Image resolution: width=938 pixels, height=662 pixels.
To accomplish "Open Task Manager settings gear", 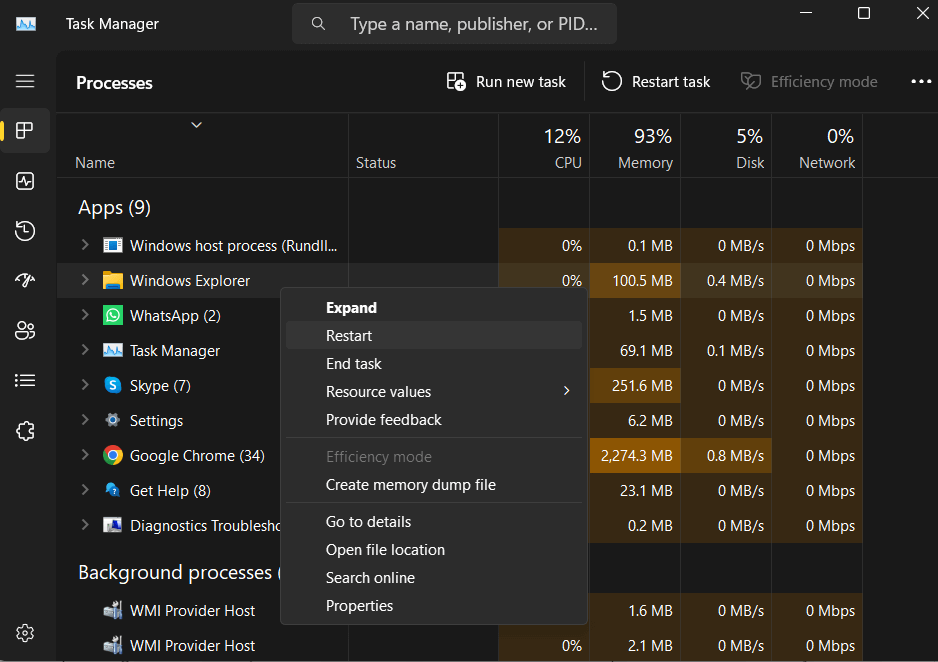I will click(x=25, y=633).
